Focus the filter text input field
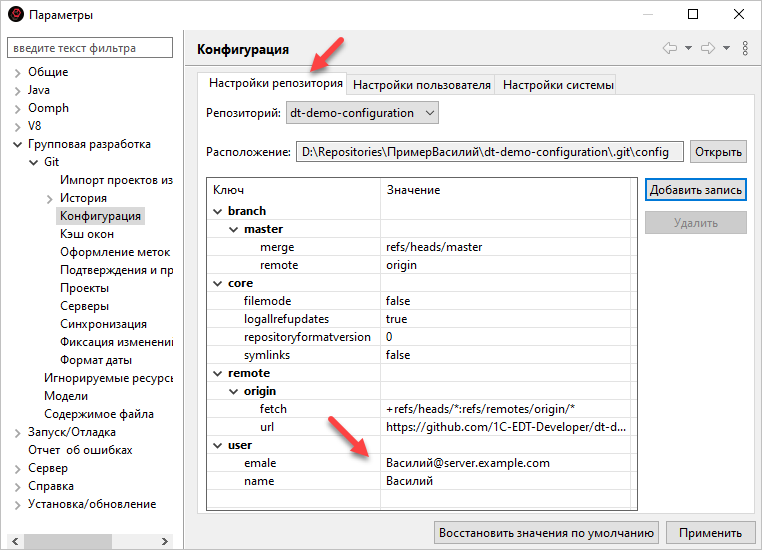This screenshot has width=762, height=550. (90, 48)
